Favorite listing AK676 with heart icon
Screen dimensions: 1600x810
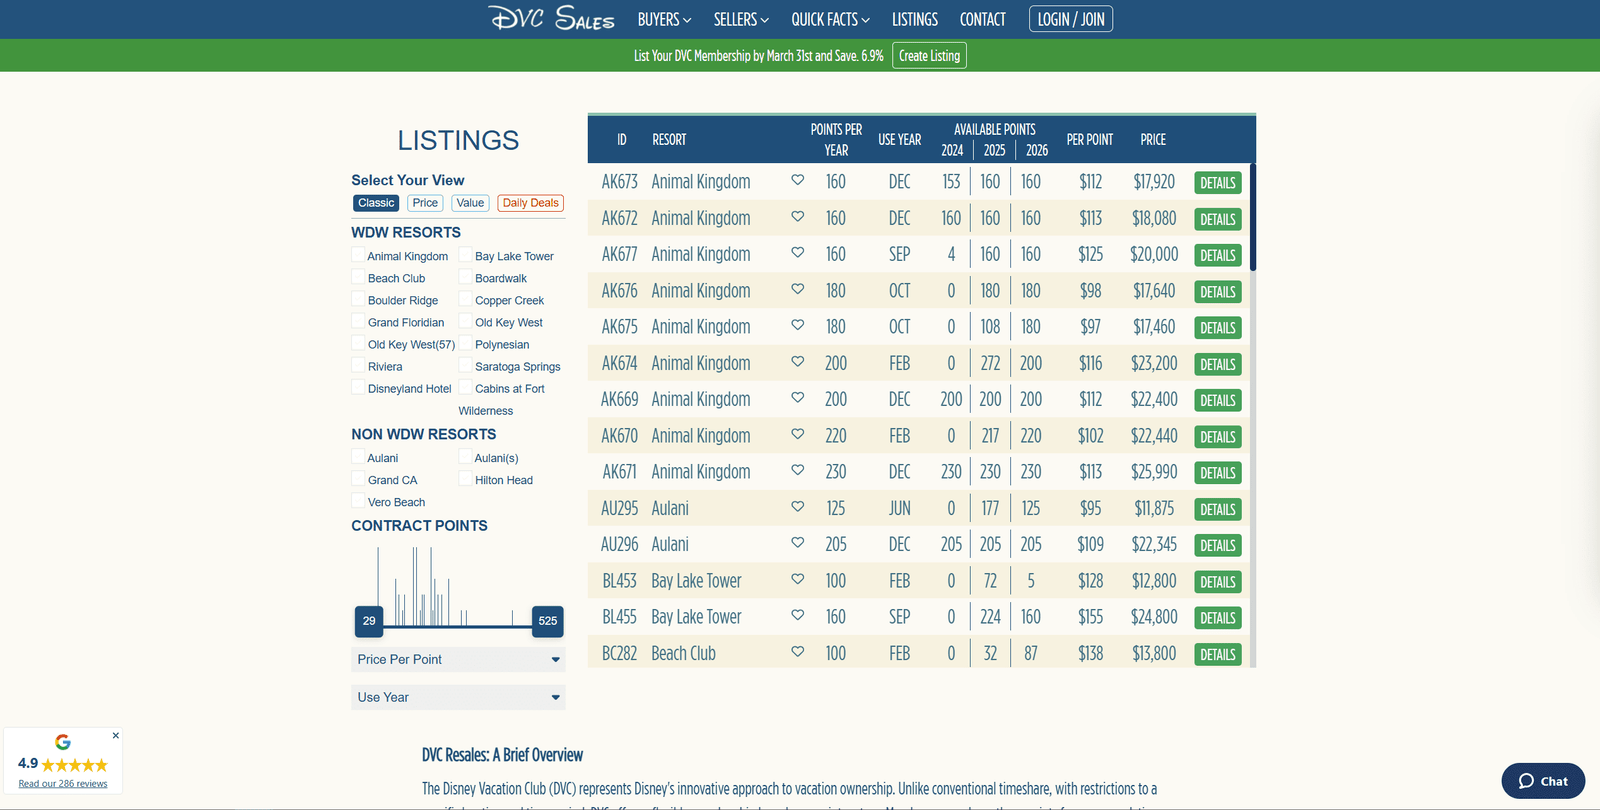(798, 290)
